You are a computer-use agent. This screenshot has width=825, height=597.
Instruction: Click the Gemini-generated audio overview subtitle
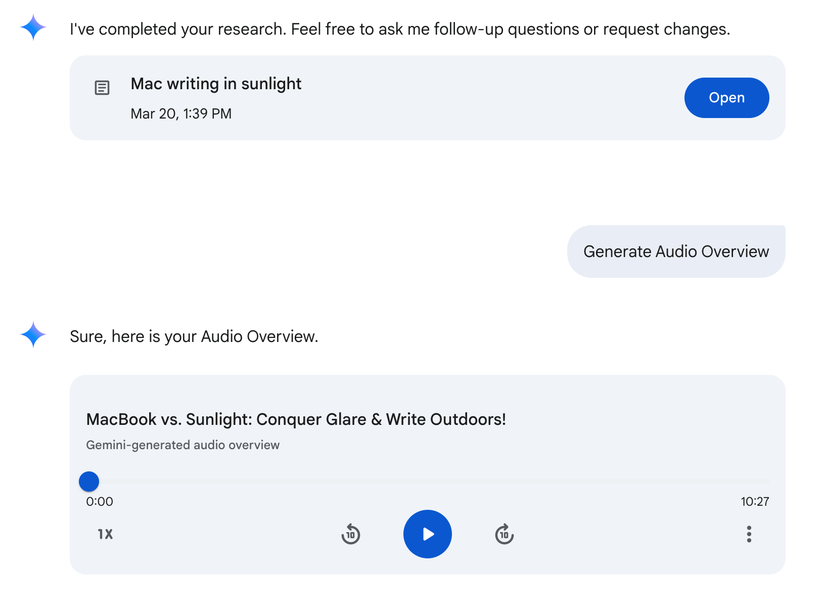click(x=183, y=445)
